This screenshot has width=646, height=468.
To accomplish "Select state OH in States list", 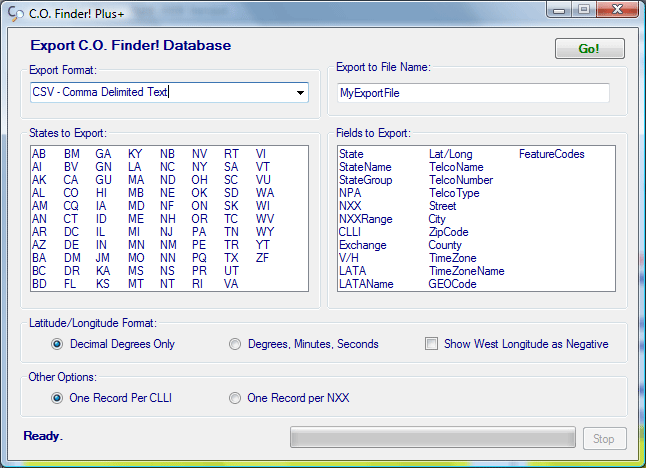I will (199, 180).
